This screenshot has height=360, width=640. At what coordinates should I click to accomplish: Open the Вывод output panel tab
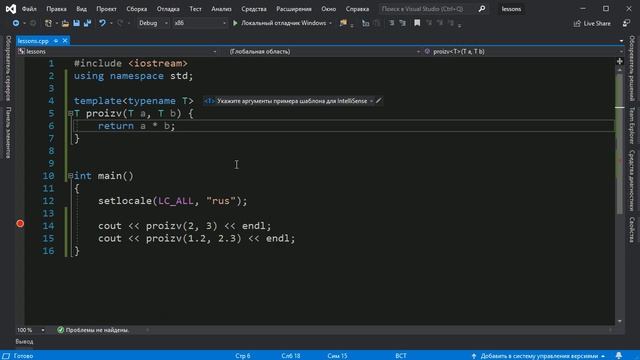tap(24, 341)
